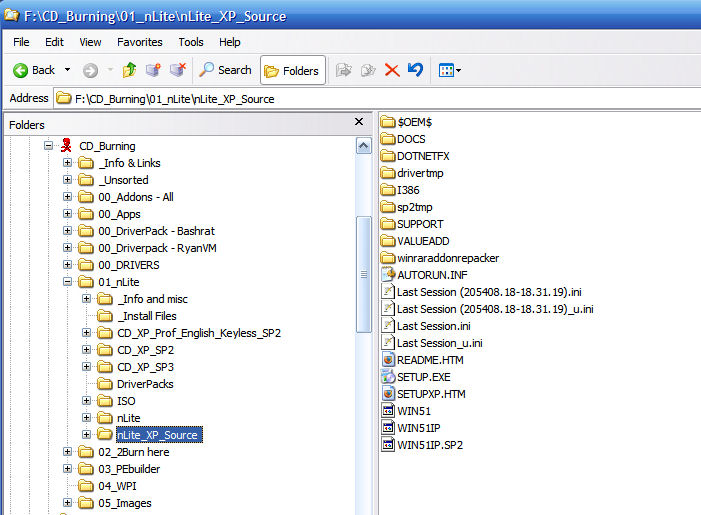
Task: Select the WIN51 file icon
Action: click(388, 410)
